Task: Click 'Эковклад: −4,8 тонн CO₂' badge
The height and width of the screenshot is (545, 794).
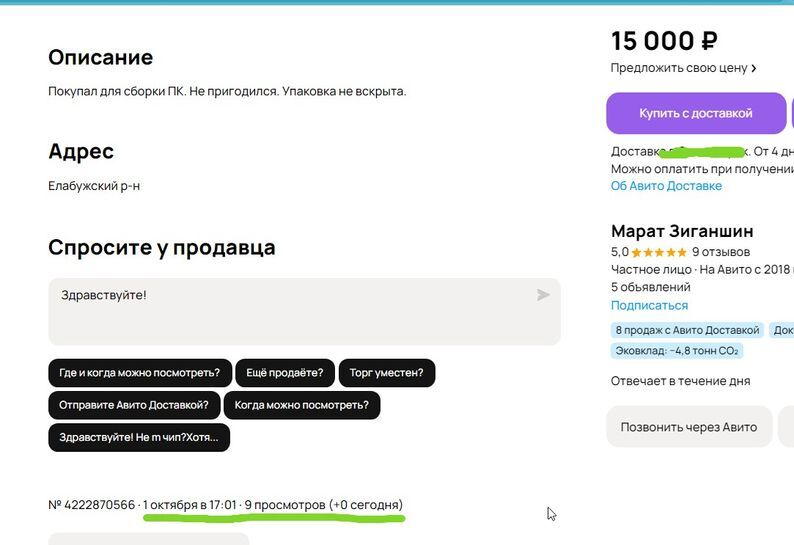Action: 677,351
